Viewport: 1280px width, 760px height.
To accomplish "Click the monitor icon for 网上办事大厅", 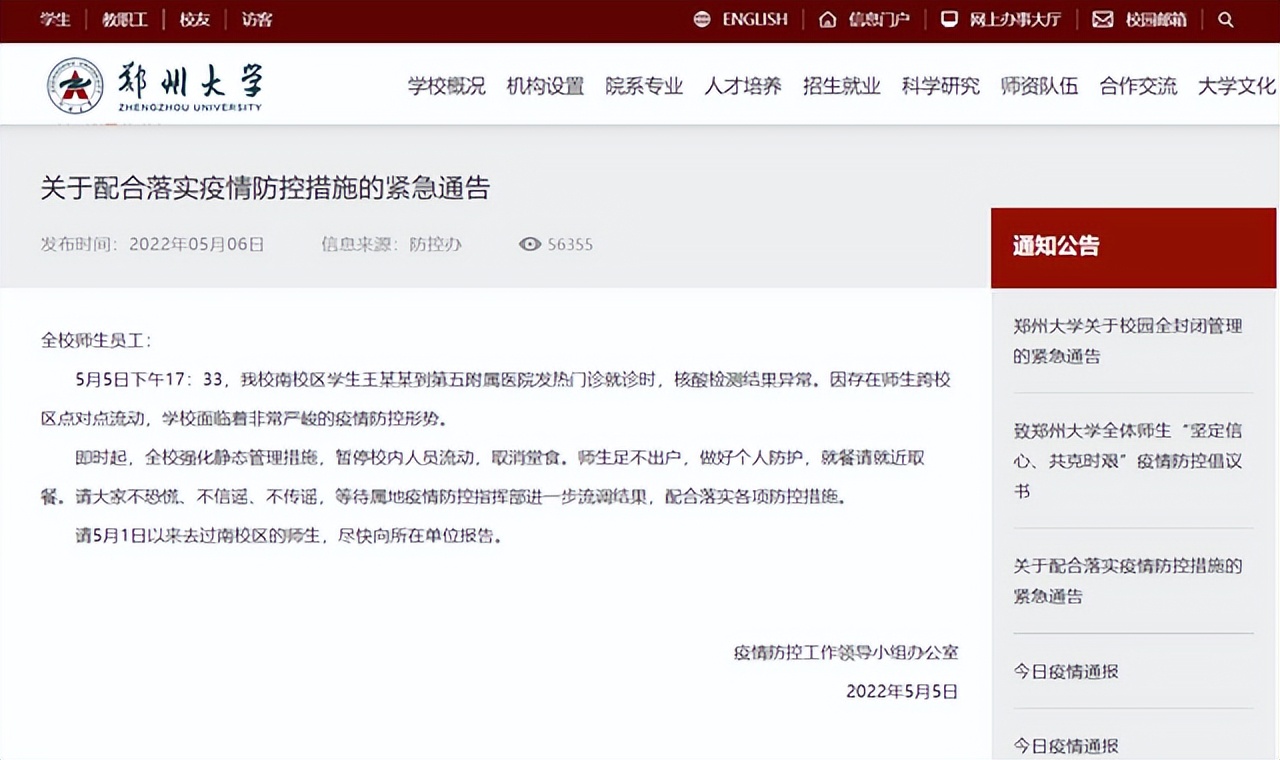I will coord(948,18).
